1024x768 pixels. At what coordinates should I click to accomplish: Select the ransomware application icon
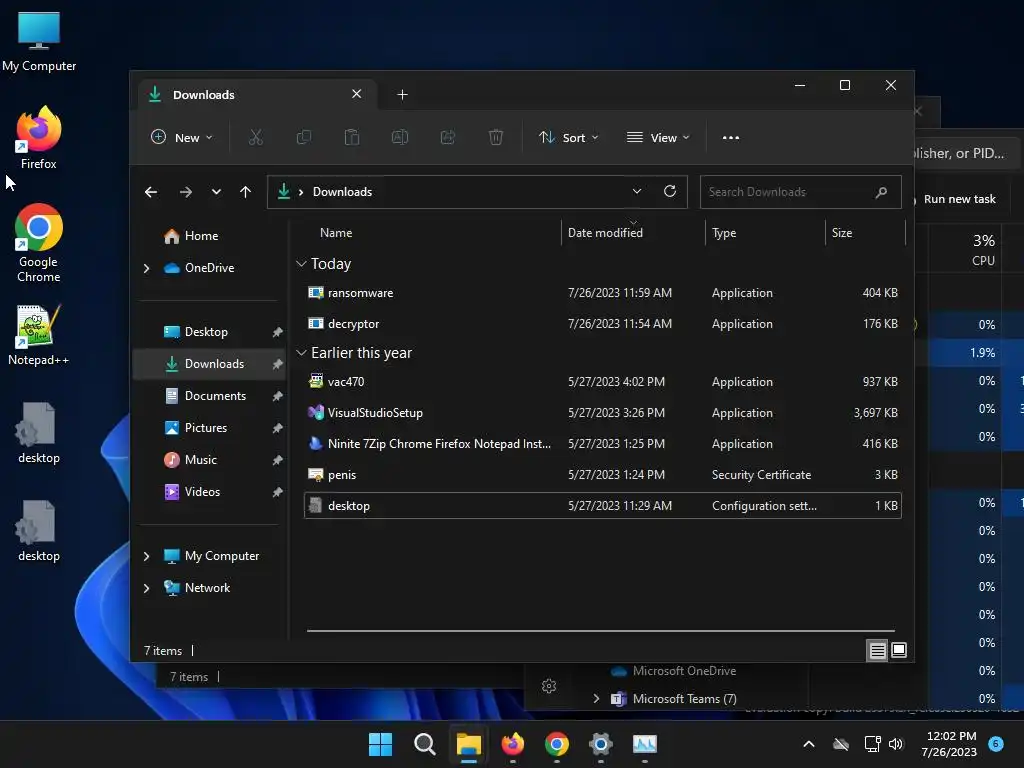(x=315, y=293)
